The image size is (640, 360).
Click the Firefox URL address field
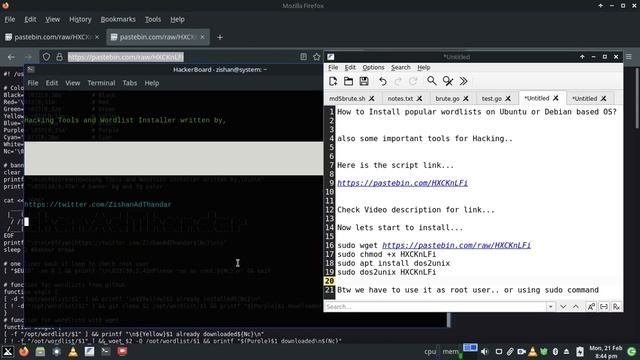click(x=182, y=57)
